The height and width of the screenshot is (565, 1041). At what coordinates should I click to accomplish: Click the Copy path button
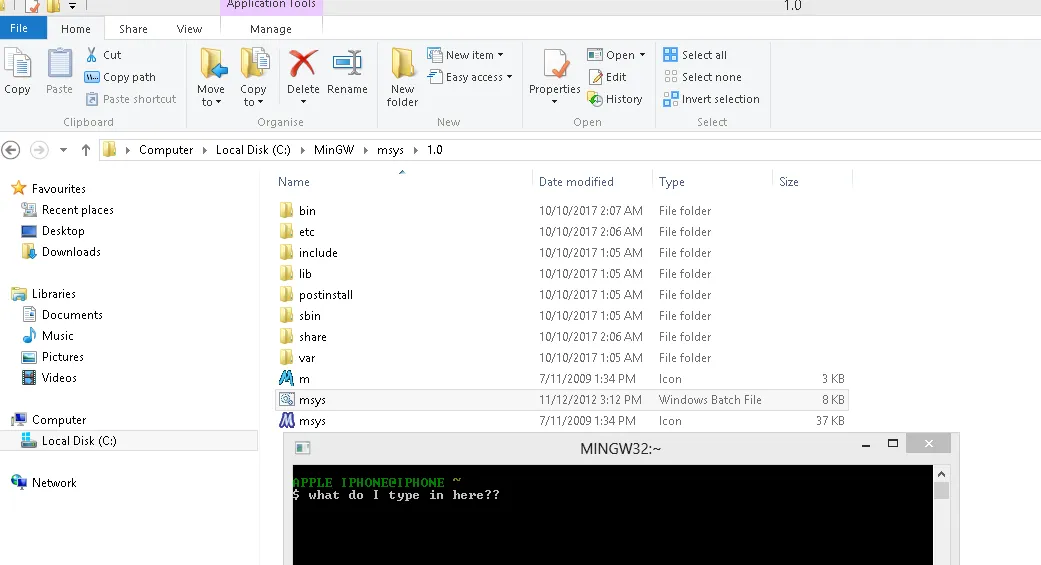[x=120, y=77]
